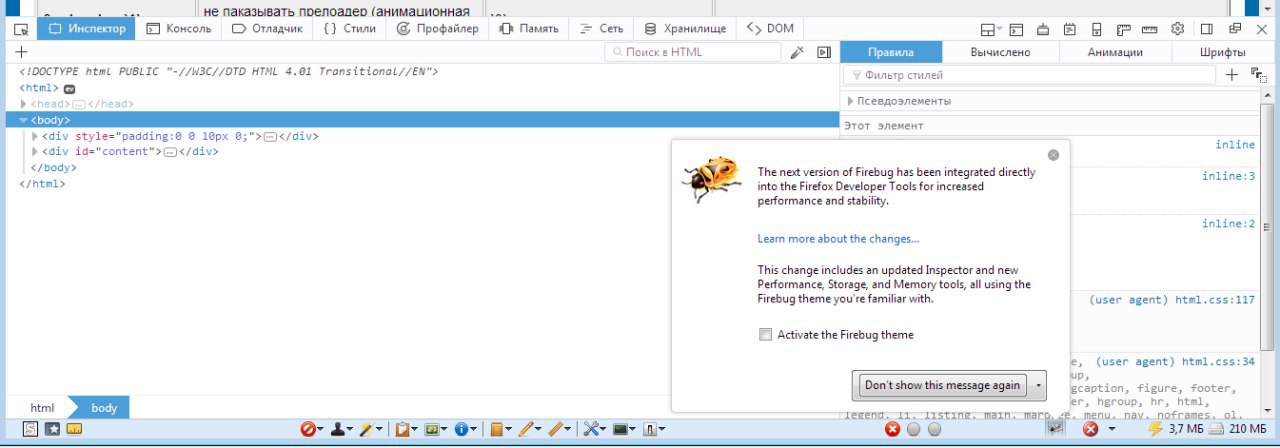Toggle pseudo-class panel icon
This screenshot has height=448, width=1280.
click(1258, 75)
